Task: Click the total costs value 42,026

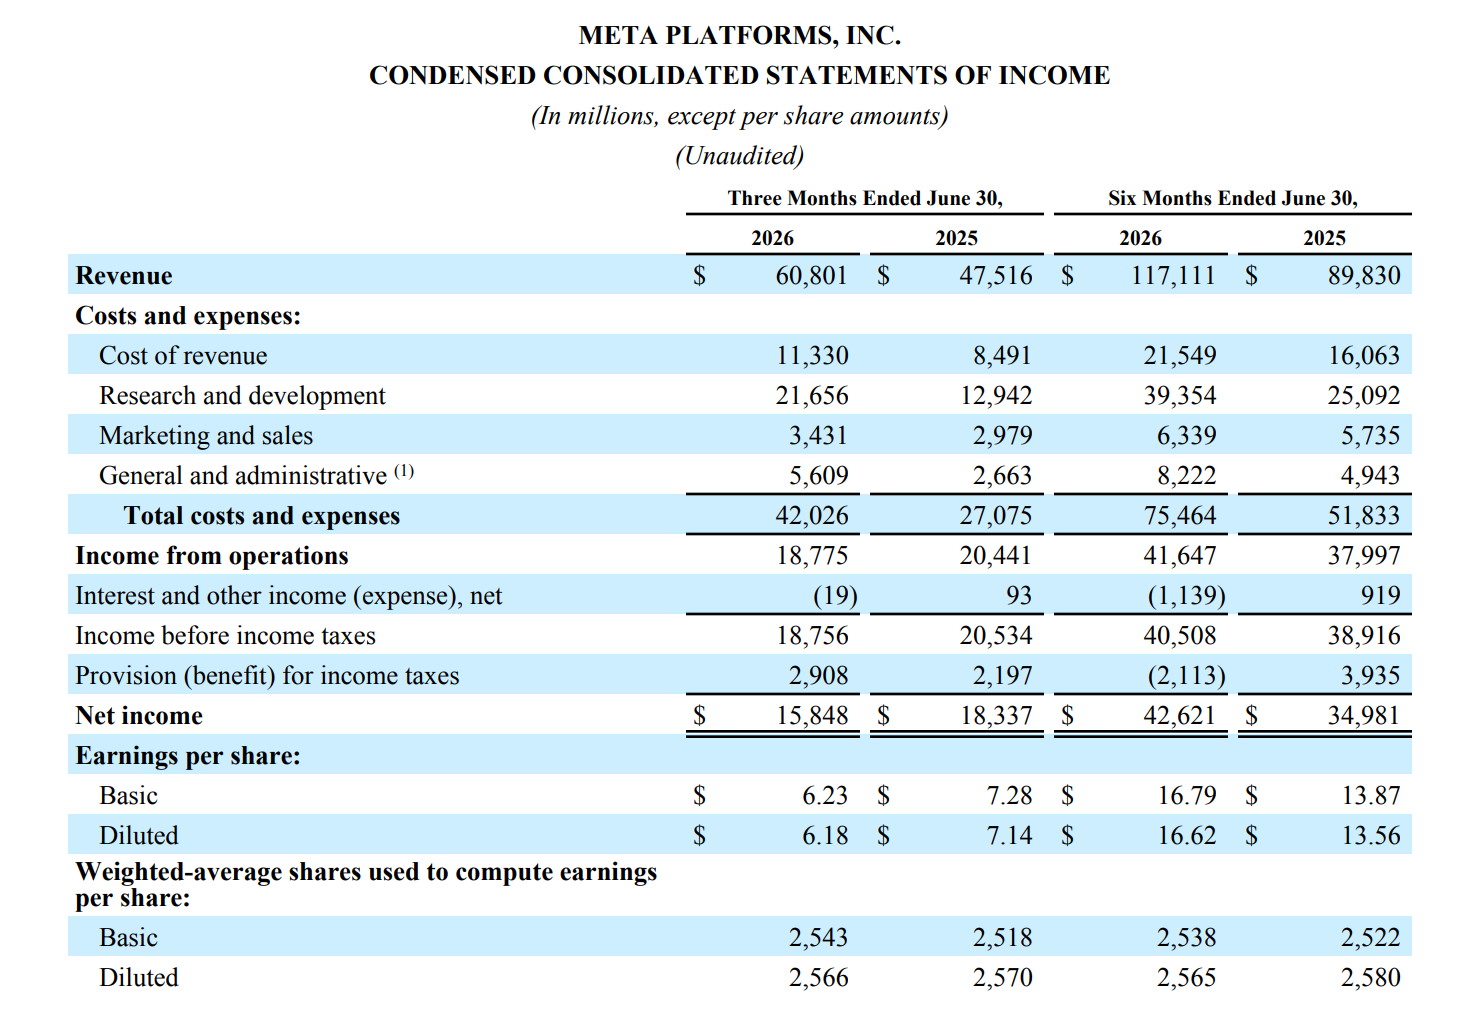Action: [x=812, y=516]
